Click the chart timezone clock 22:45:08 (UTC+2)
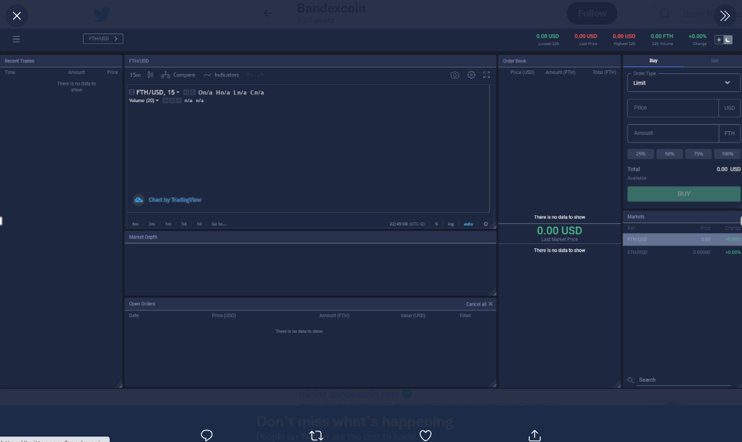The width and height of the screenshot is (742, 442). point(407,224)
